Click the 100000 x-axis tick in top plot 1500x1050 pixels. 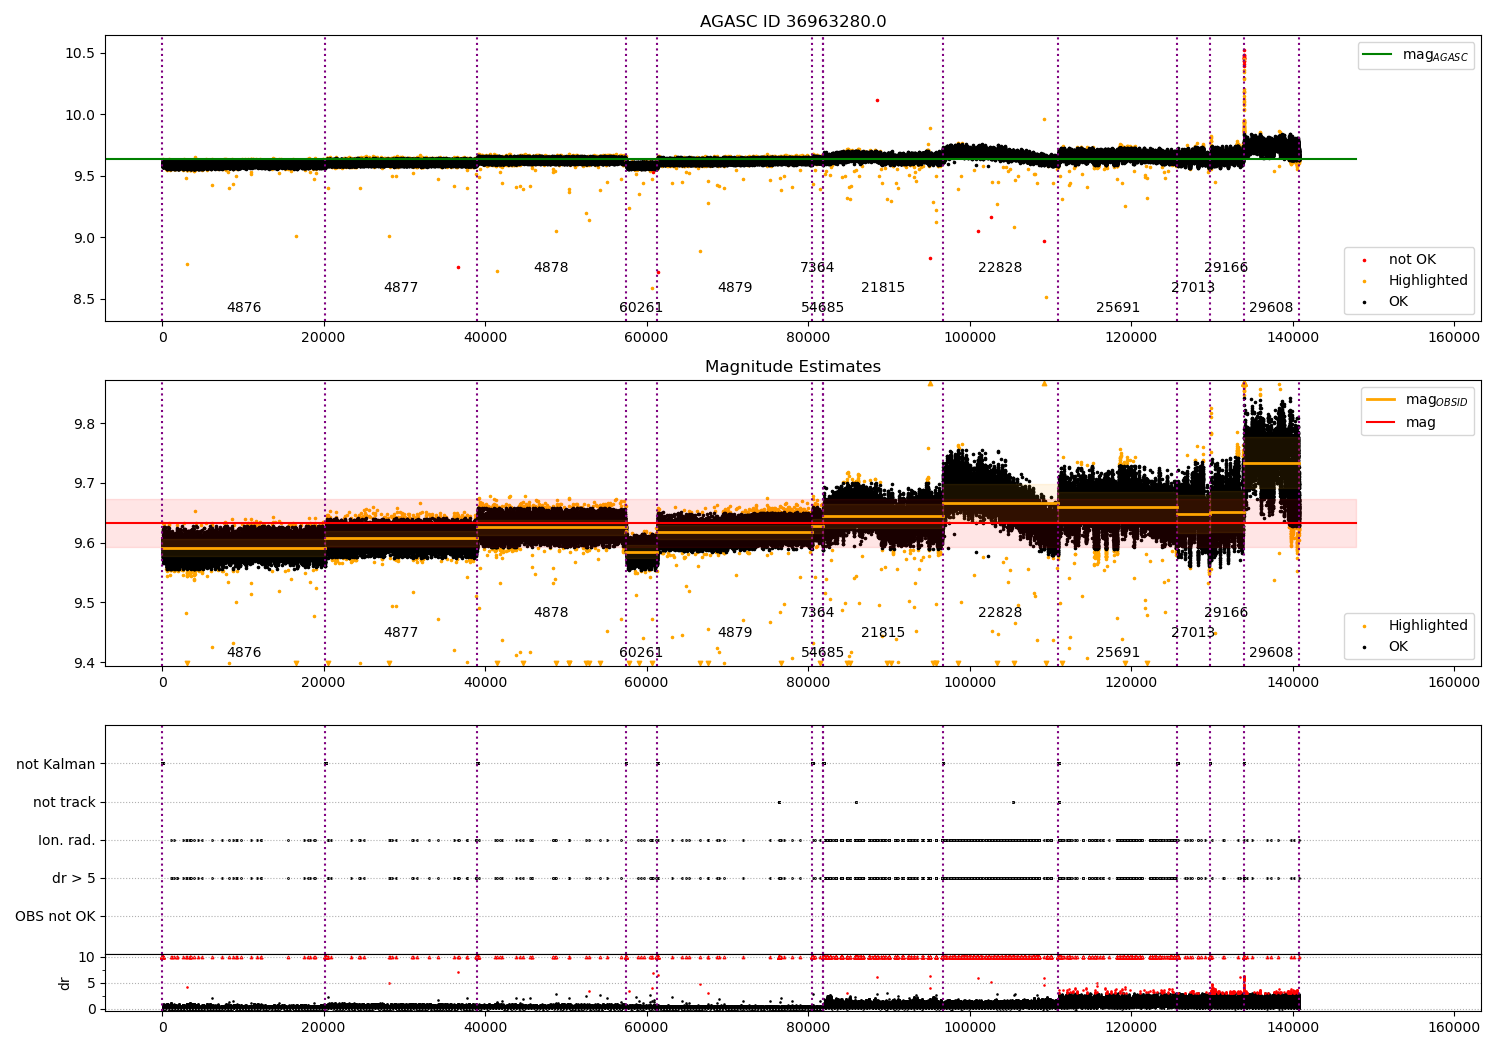coord(970,338)
